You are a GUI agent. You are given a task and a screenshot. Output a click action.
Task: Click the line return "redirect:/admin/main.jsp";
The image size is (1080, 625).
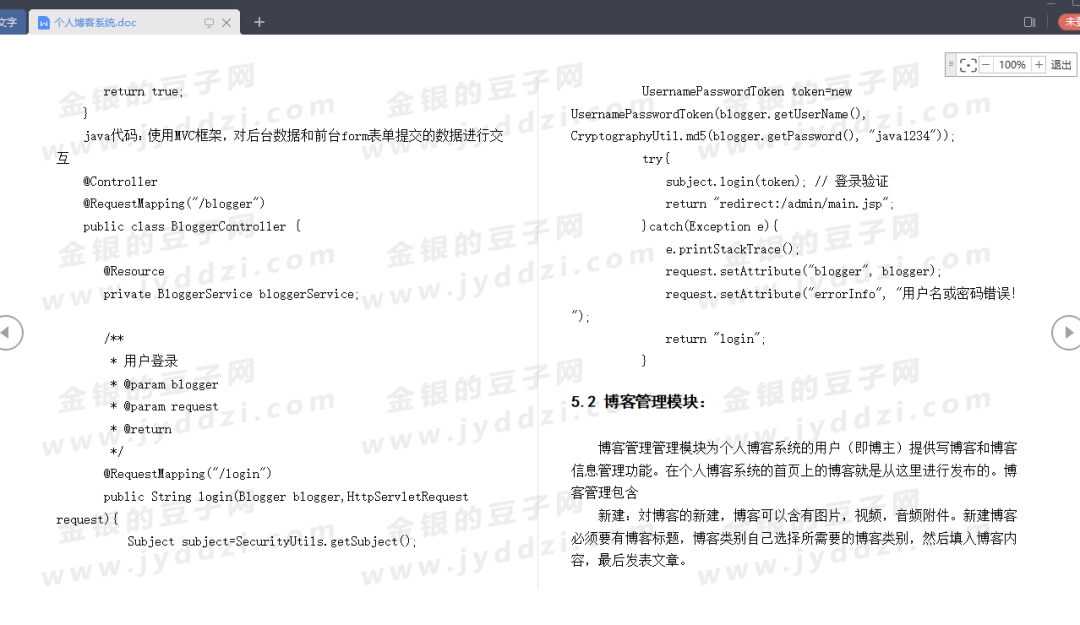[x=780, y=204]
